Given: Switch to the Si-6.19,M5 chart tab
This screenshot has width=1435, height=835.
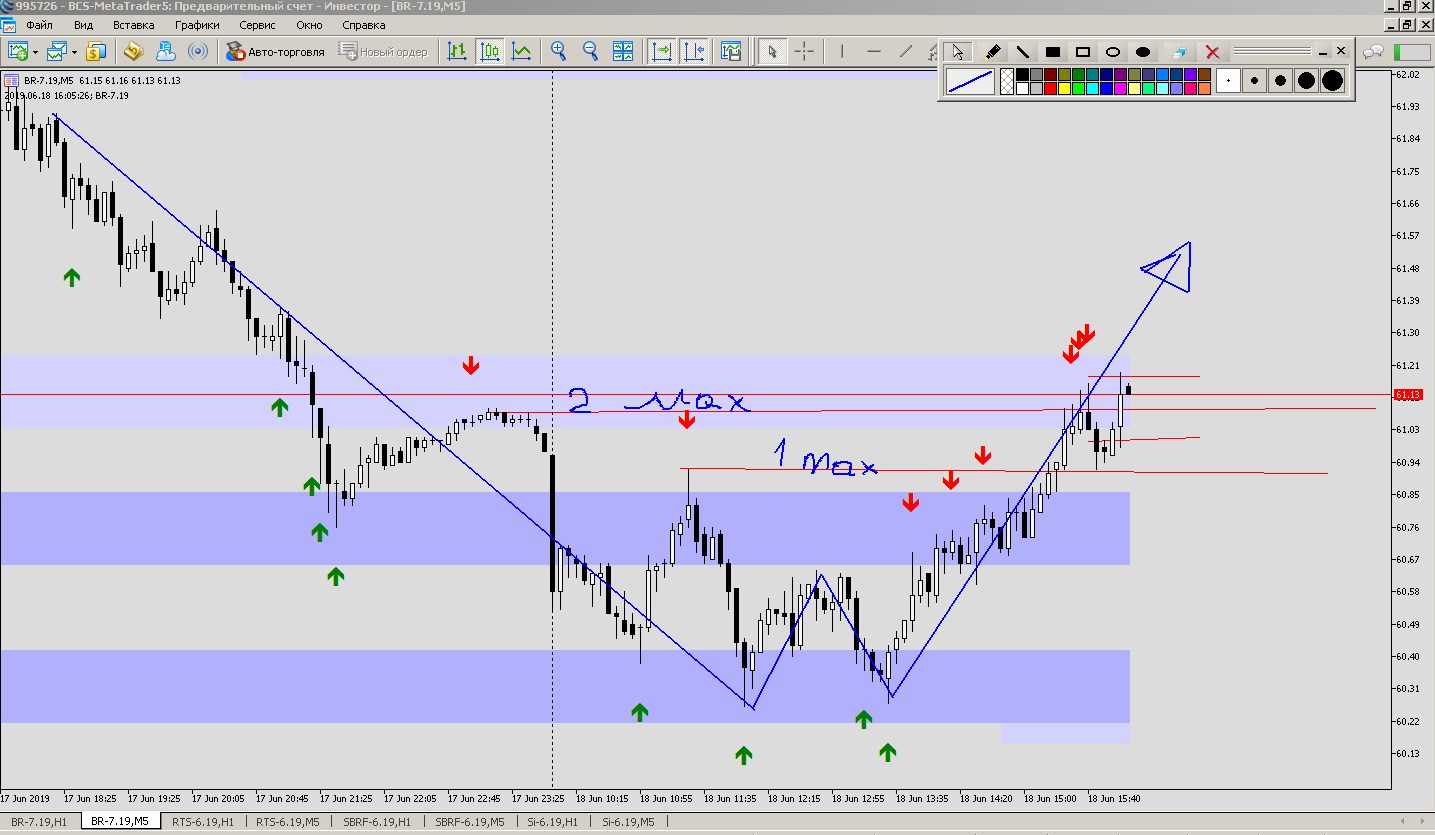Looking at the screenshot, I should pyautogui.click(x=629, y=822).
